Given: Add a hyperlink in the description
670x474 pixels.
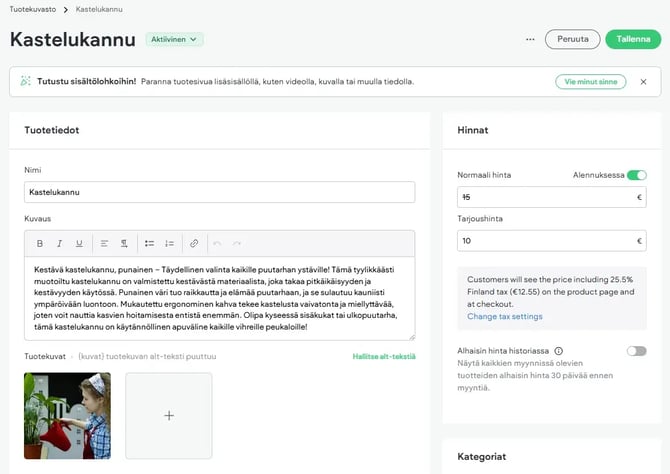Looking at the screenshot, I should click(x=194, y=243).
